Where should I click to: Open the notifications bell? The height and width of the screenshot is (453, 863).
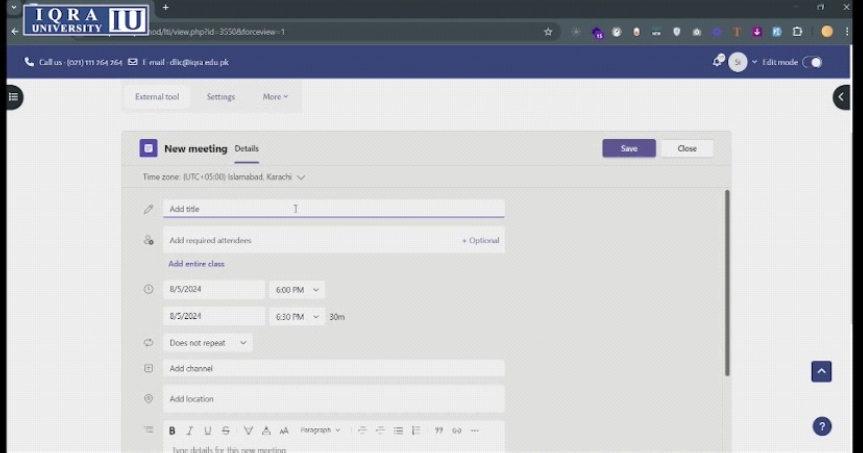717,62
